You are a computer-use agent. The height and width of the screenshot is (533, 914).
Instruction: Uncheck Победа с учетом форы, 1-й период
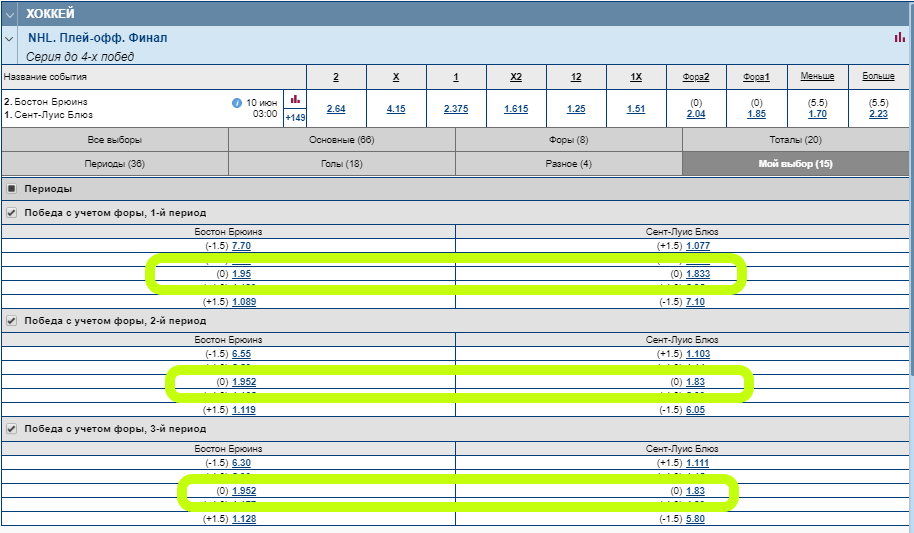11,212
